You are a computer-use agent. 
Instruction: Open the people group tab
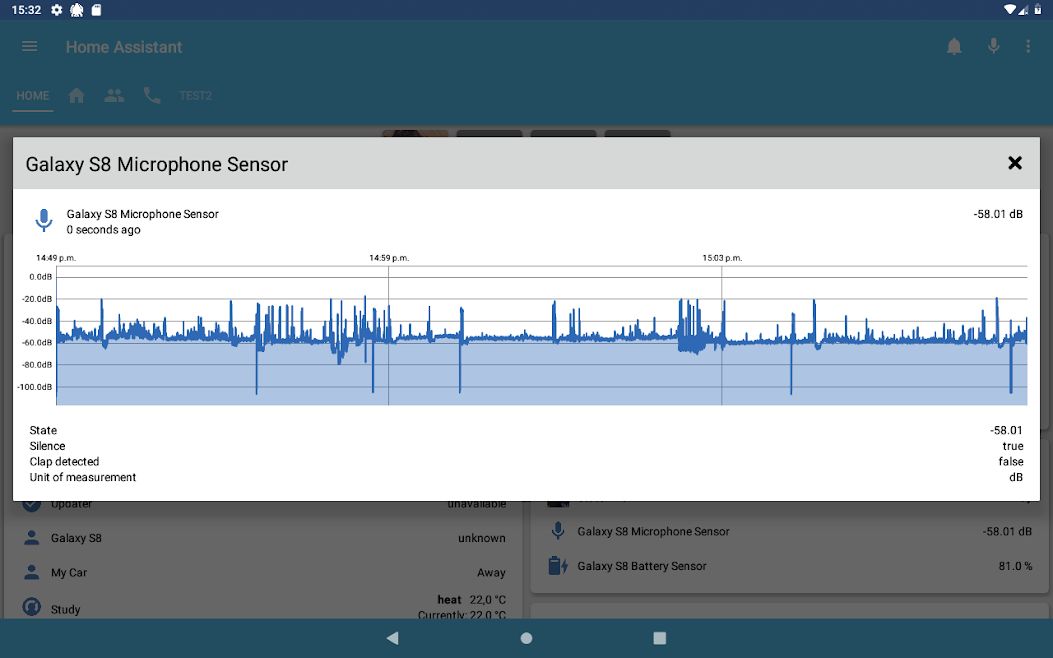(x=114, y=95)
